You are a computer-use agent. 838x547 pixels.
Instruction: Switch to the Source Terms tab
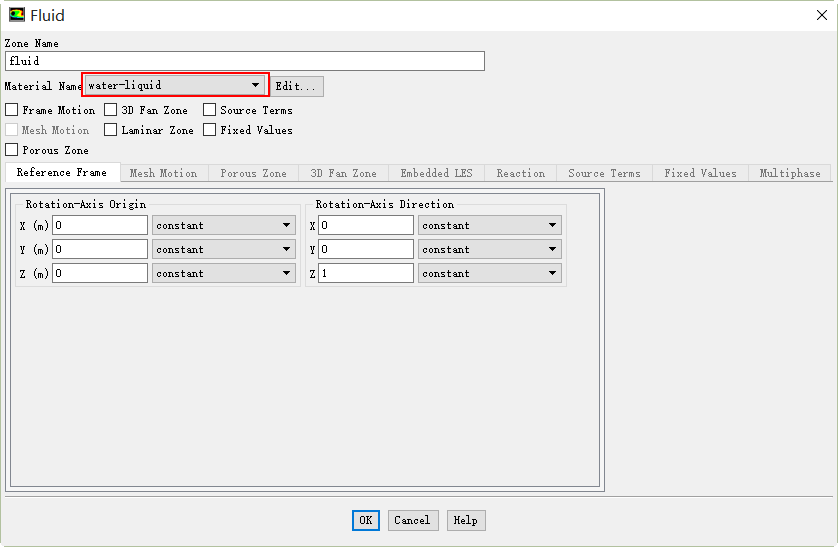coord(604,173)
